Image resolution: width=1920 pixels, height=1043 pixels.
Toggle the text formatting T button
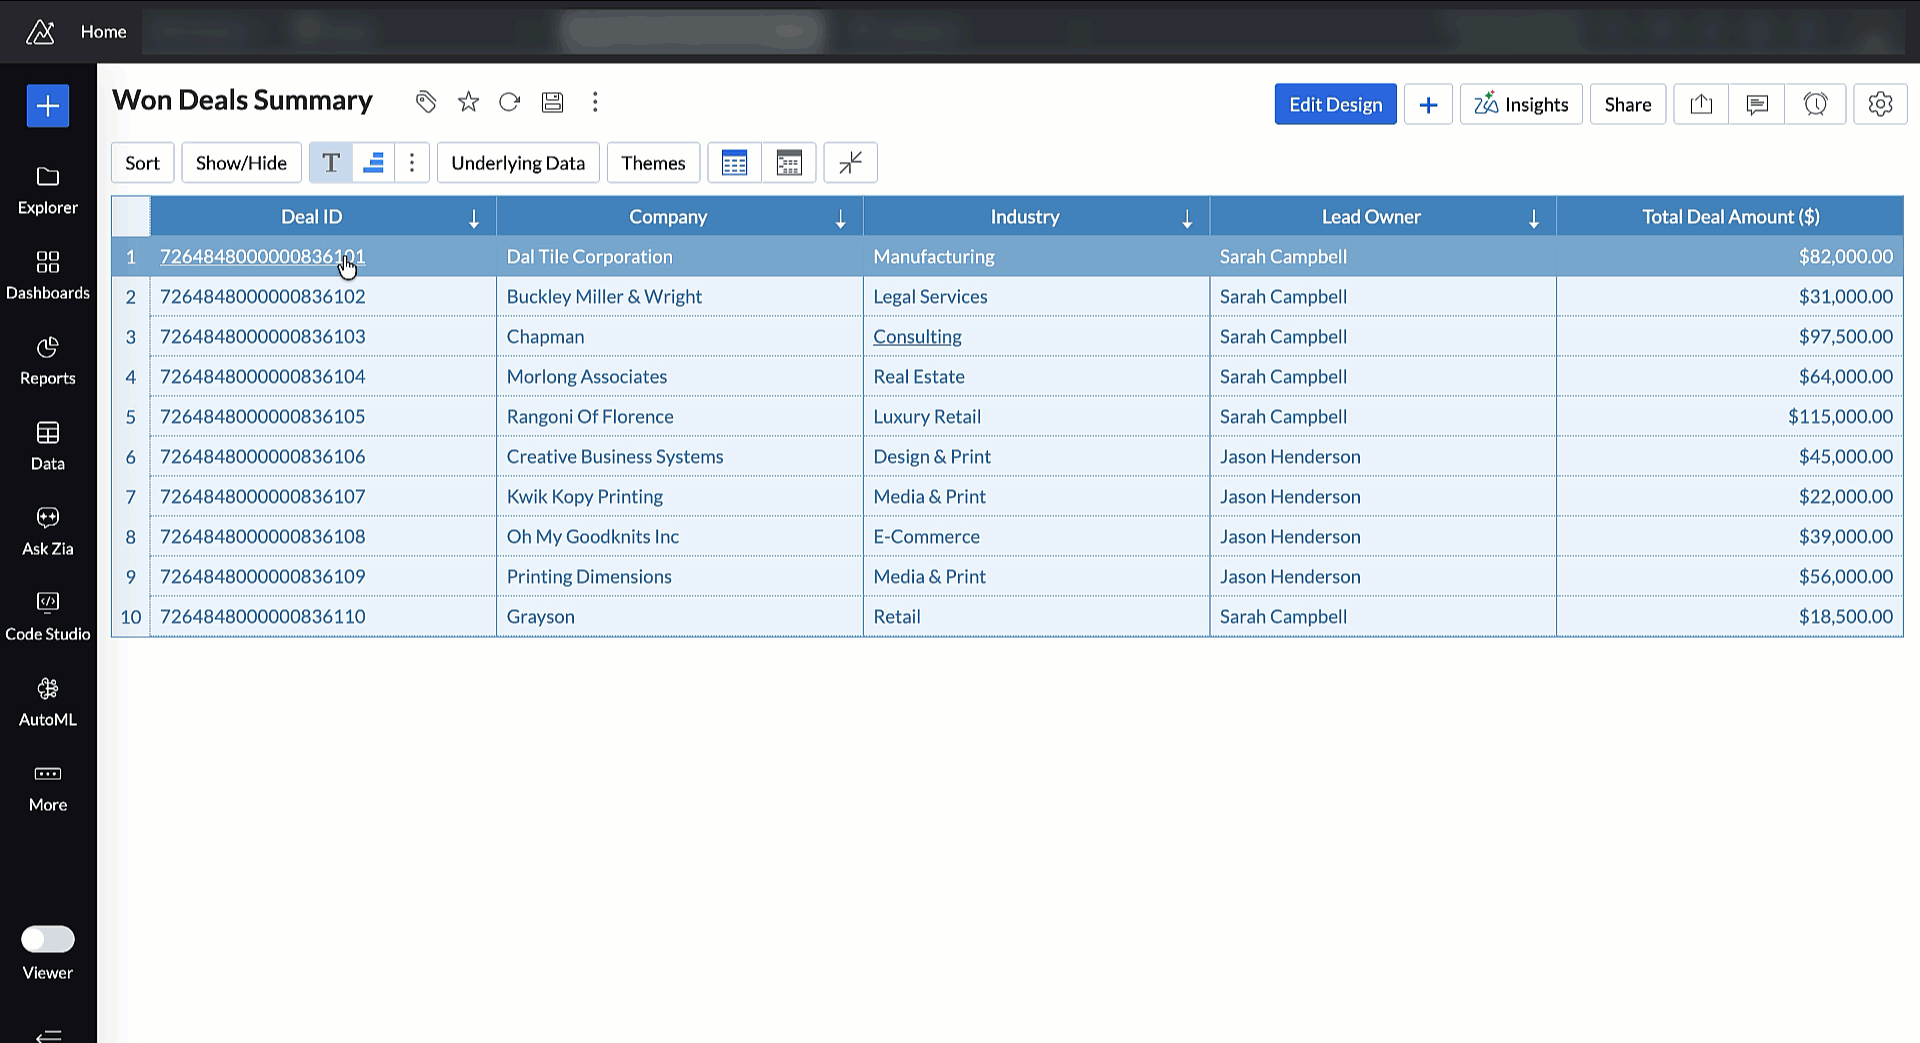(331, 163)
